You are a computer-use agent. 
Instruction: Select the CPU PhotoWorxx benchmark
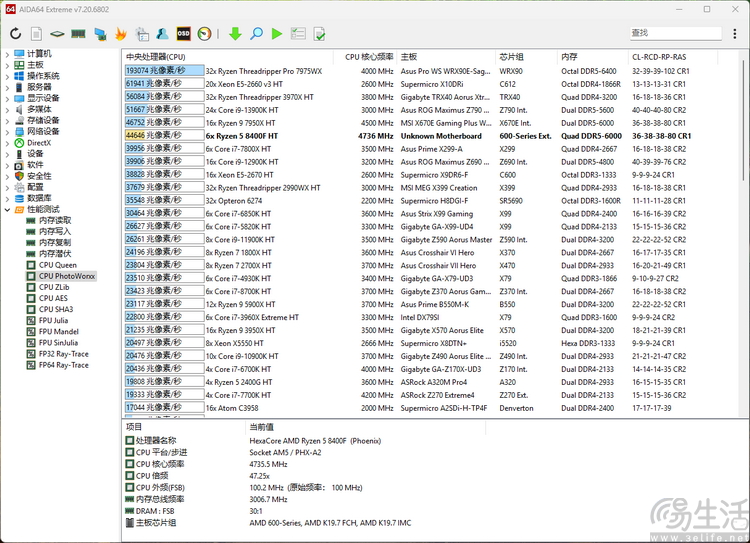click(x=67, y=276)
